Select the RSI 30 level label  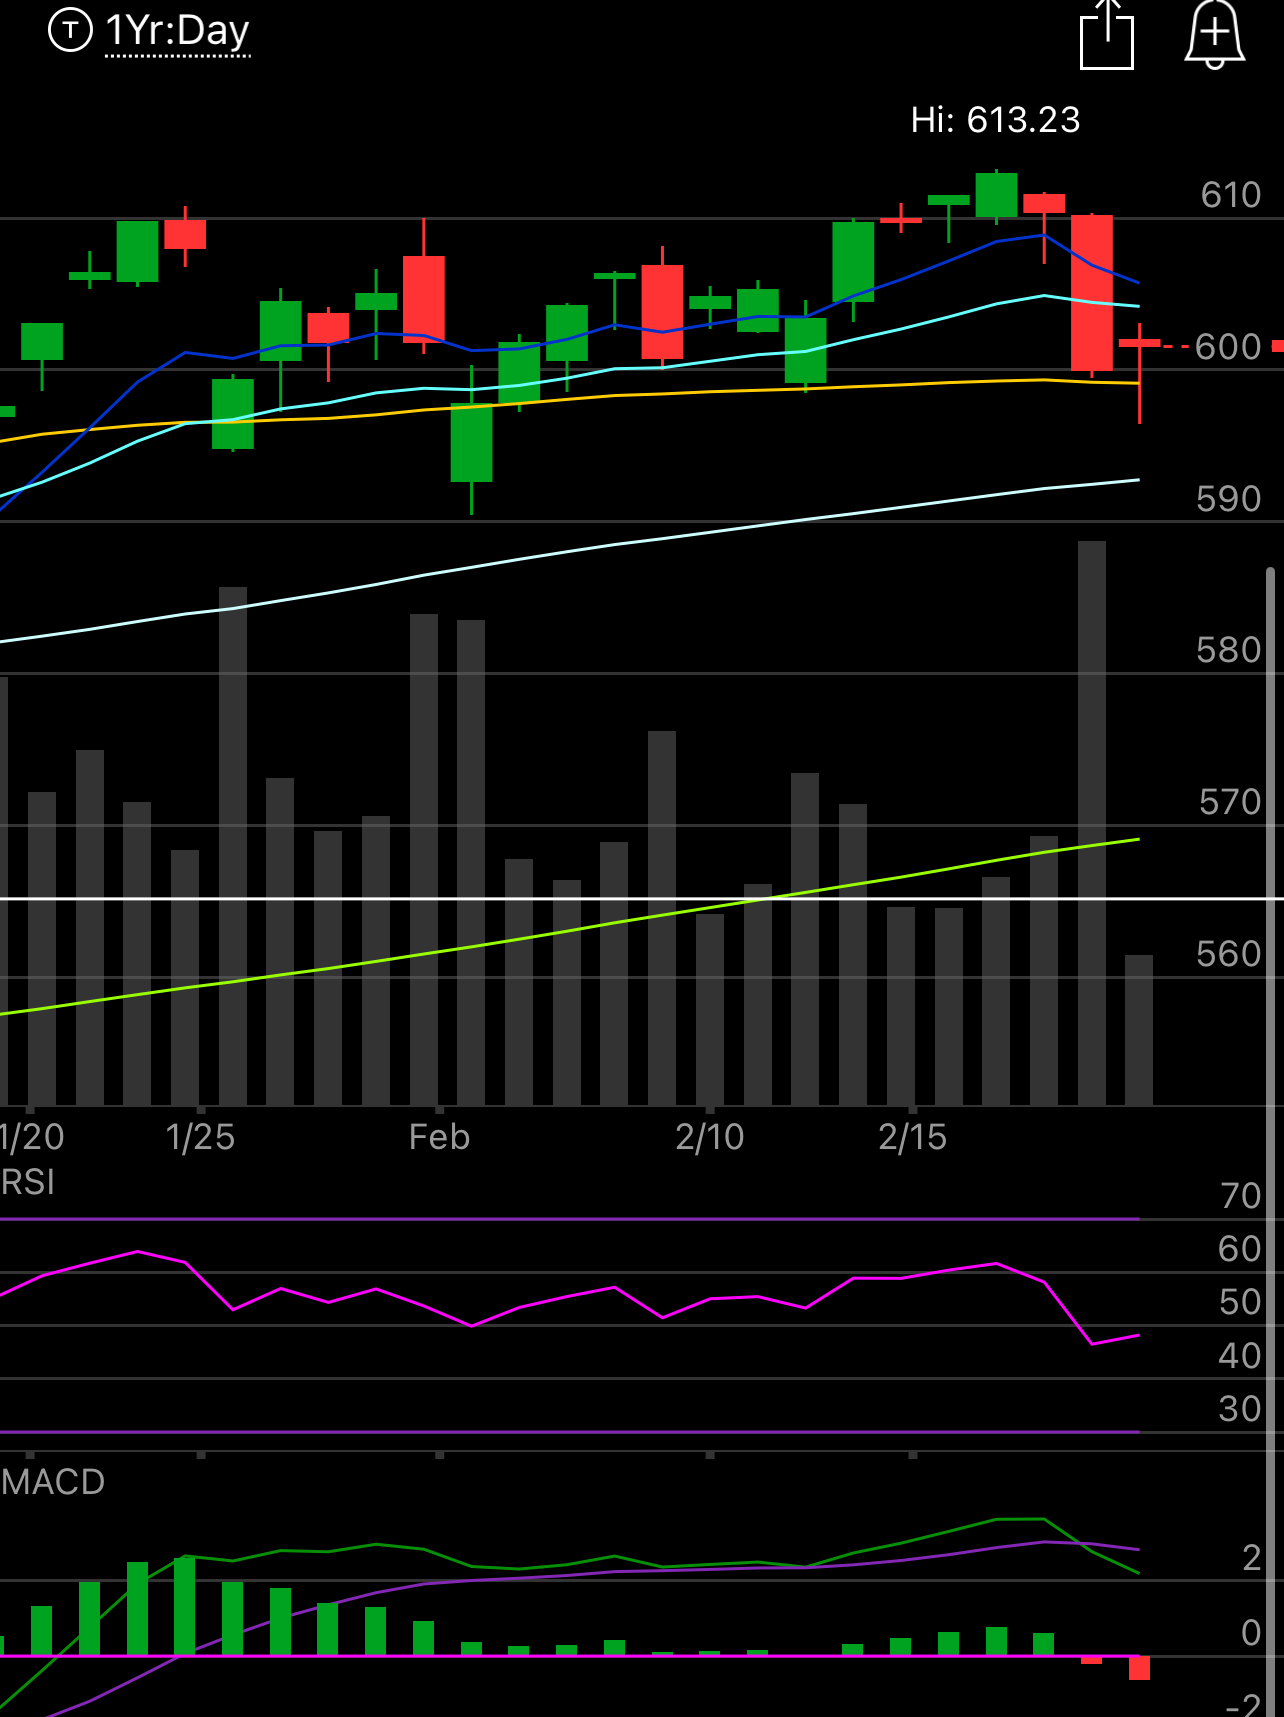click(x=1240, y=1409)
